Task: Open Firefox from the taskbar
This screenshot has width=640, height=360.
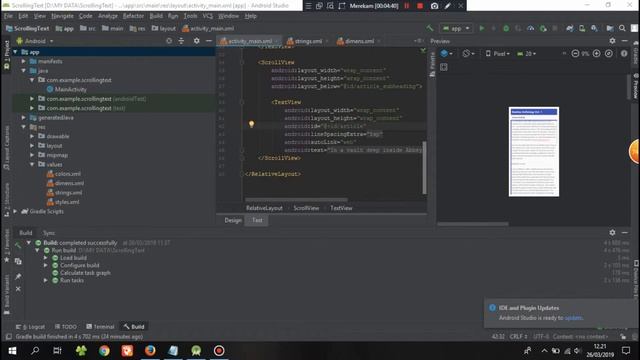Action: [150, 351]
